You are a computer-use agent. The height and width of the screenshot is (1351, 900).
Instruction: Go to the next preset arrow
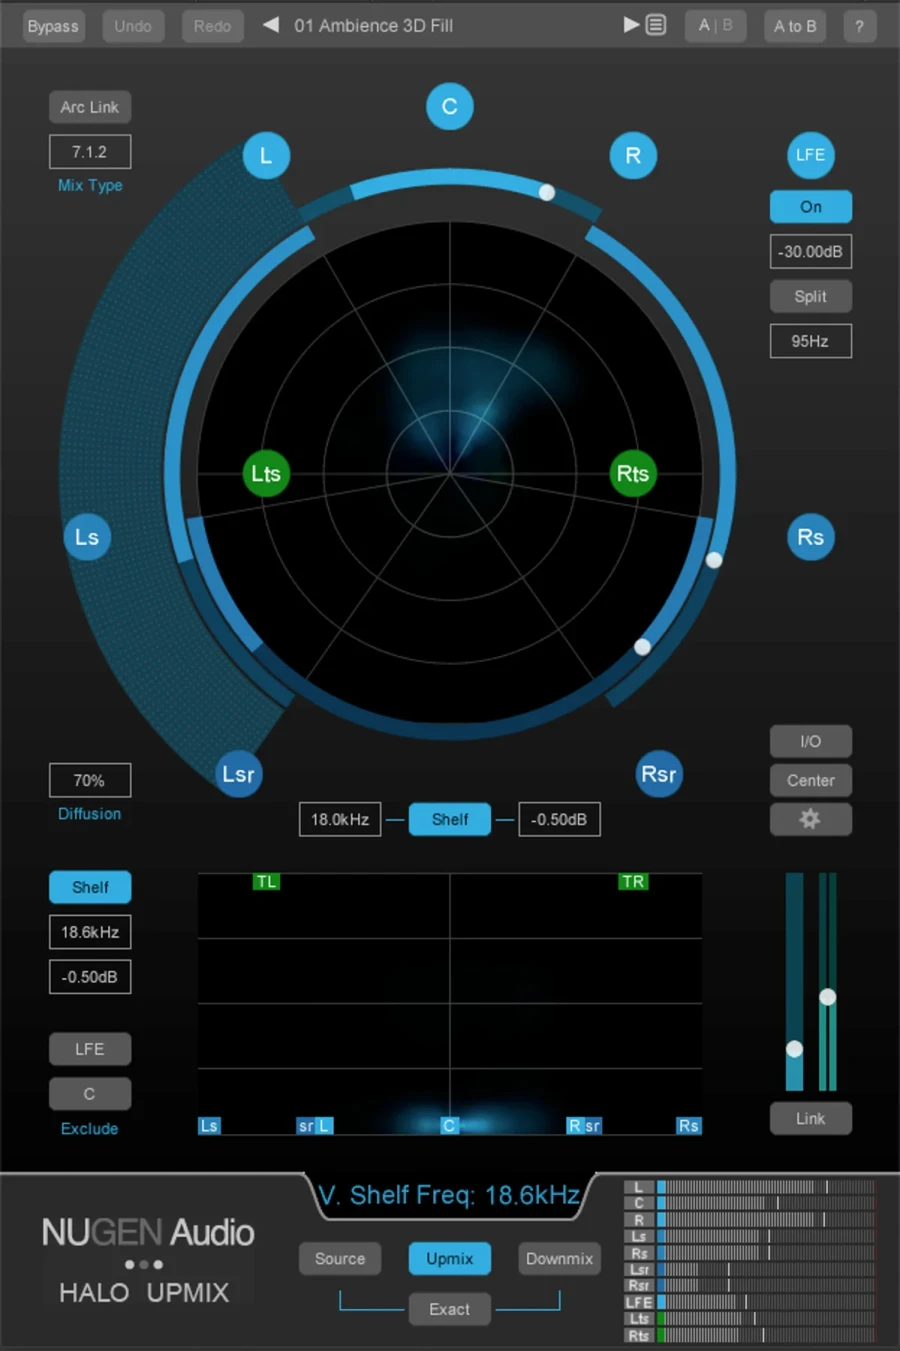631,25
